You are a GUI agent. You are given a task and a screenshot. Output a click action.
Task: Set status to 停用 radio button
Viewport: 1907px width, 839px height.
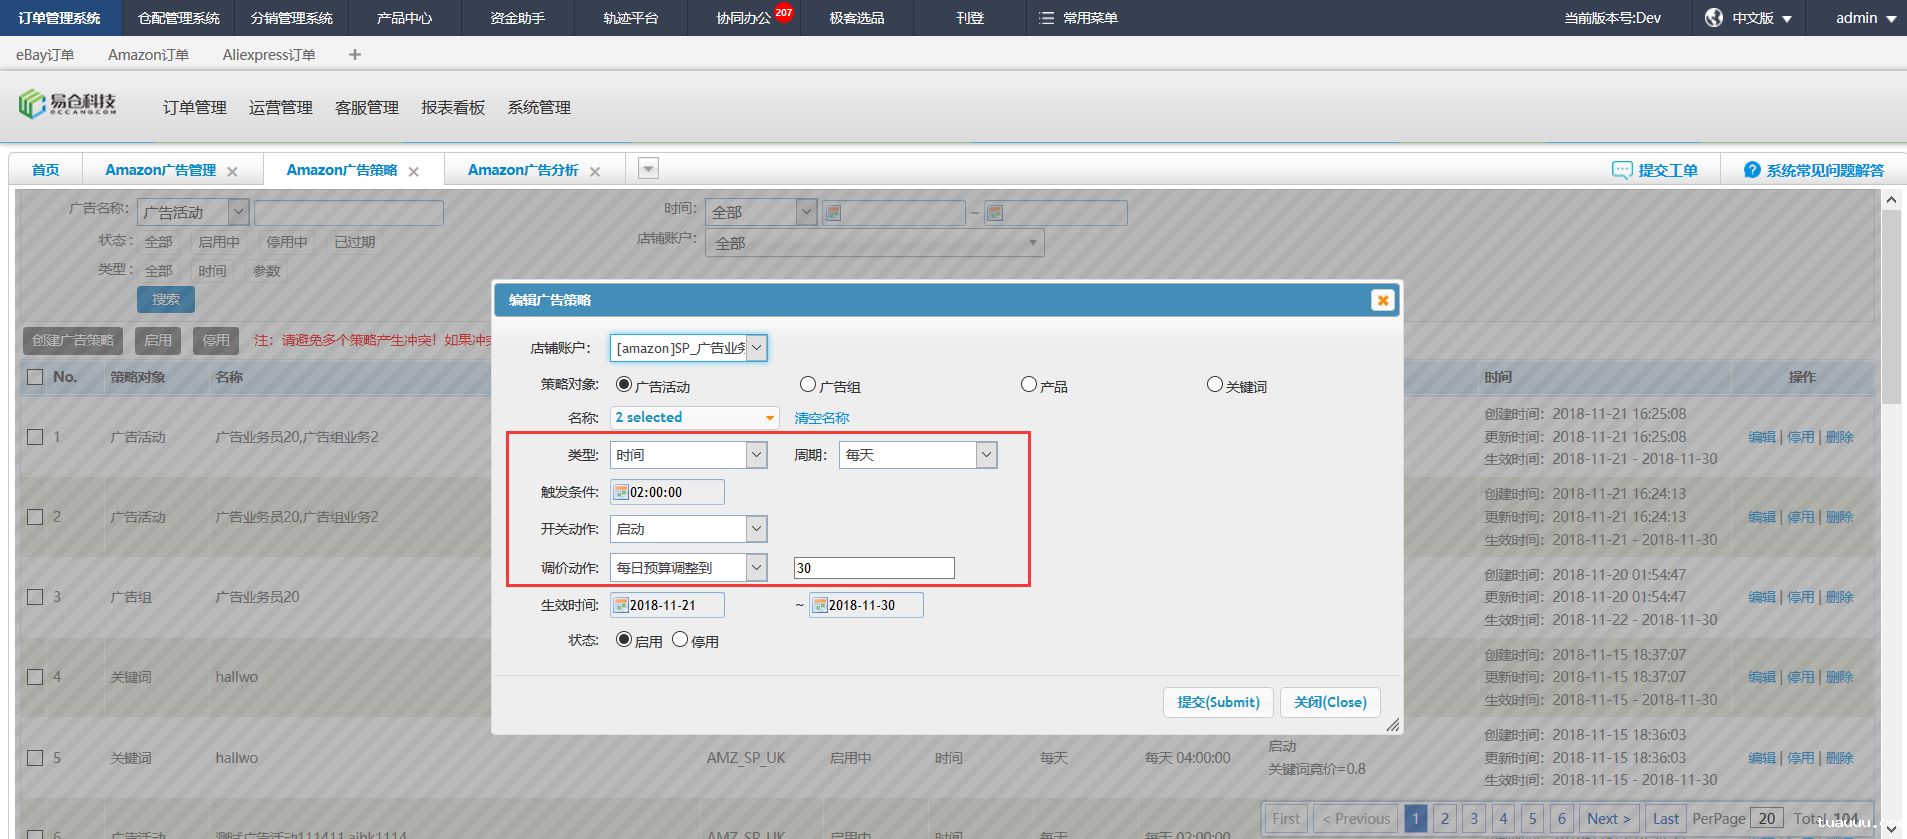pyautogui.click(x=680, y=640)
